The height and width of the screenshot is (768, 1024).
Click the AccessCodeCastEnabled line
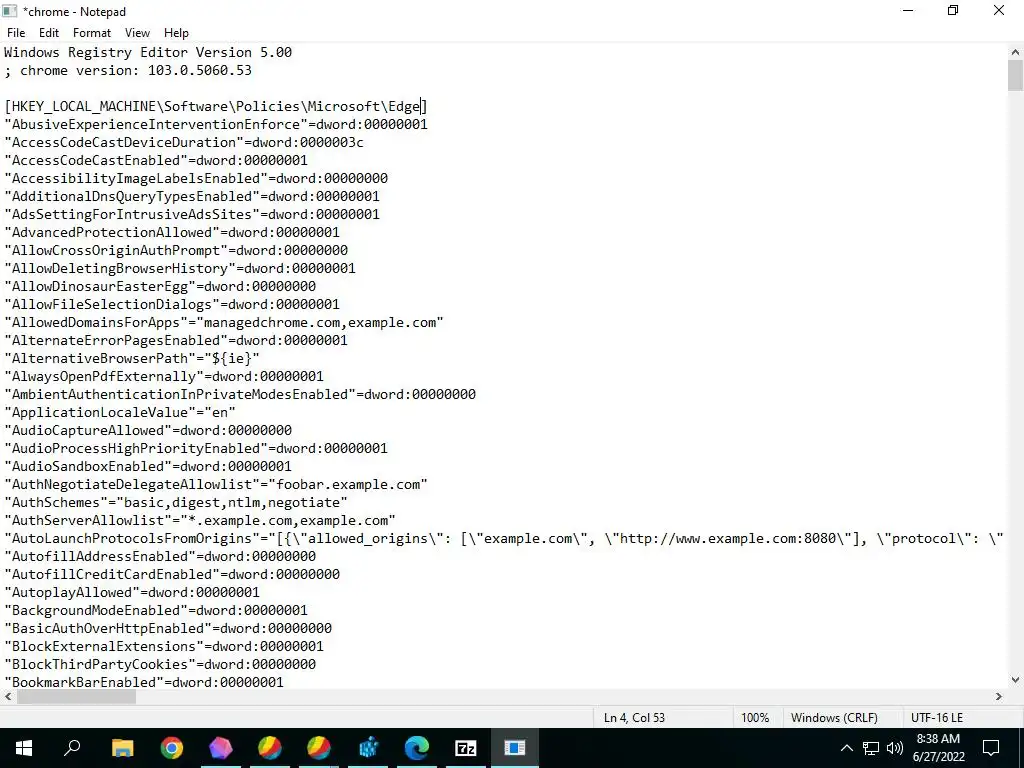click(156, 161)
